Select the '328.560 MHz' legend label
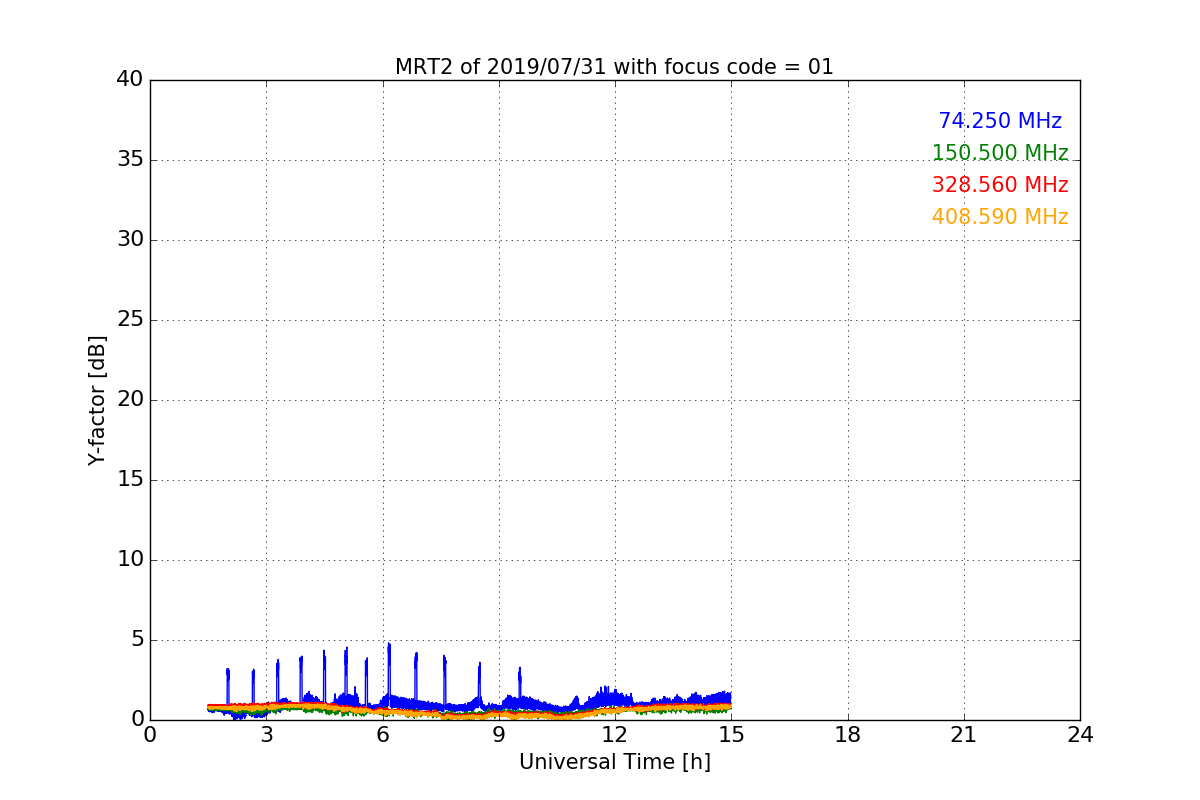This screenshot has width=1200, height=800. [x=1000, y=185]
